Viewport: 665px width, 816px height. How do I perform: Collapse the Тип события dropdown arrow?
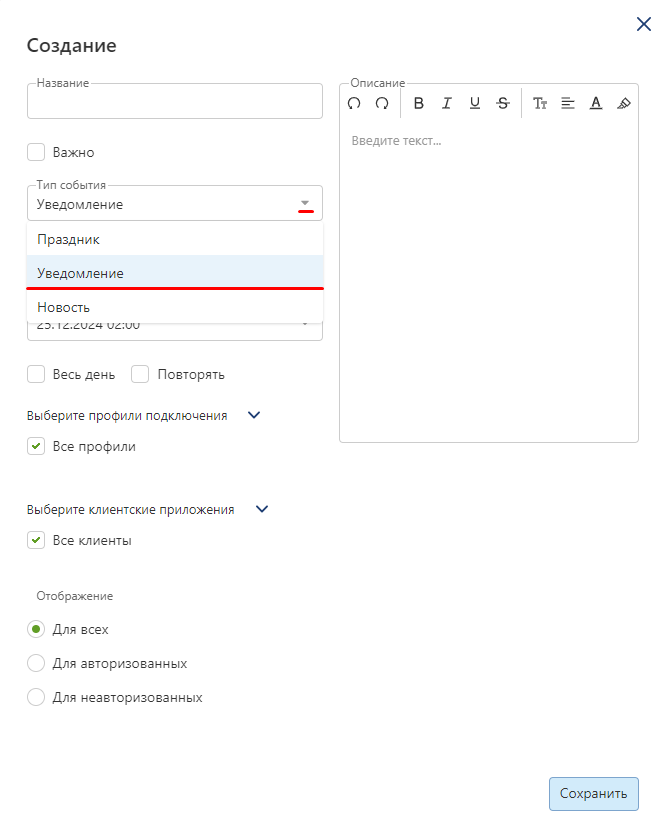coord(305,203)
